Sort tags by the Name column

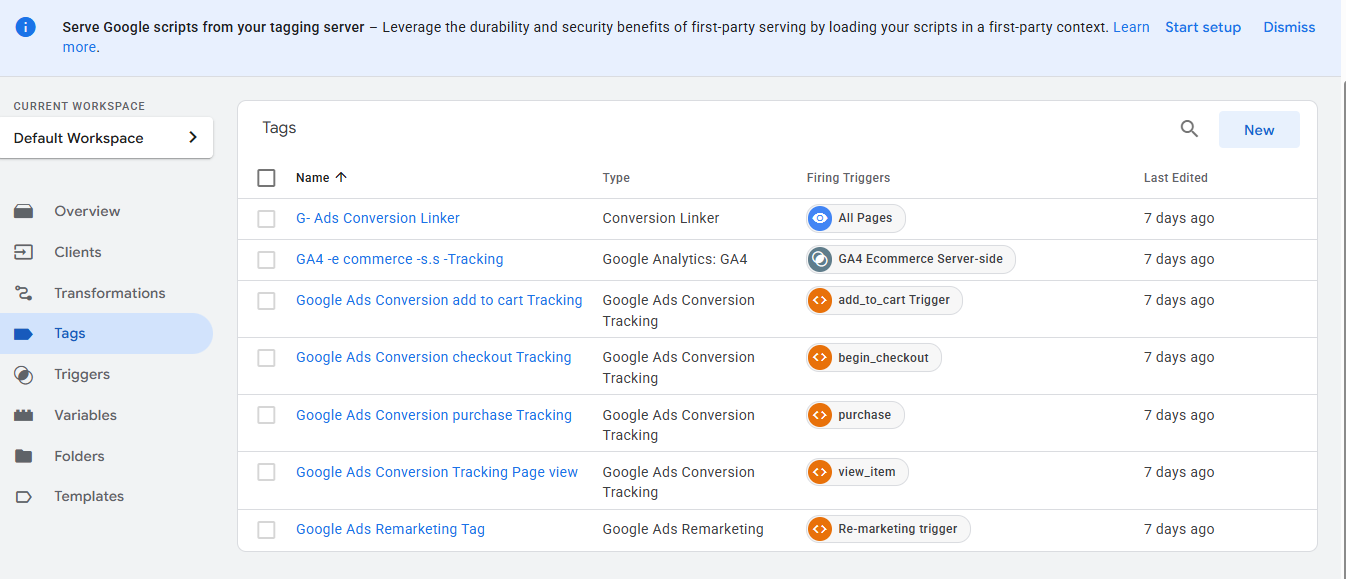pyautogui.click(x=313, y=178)
